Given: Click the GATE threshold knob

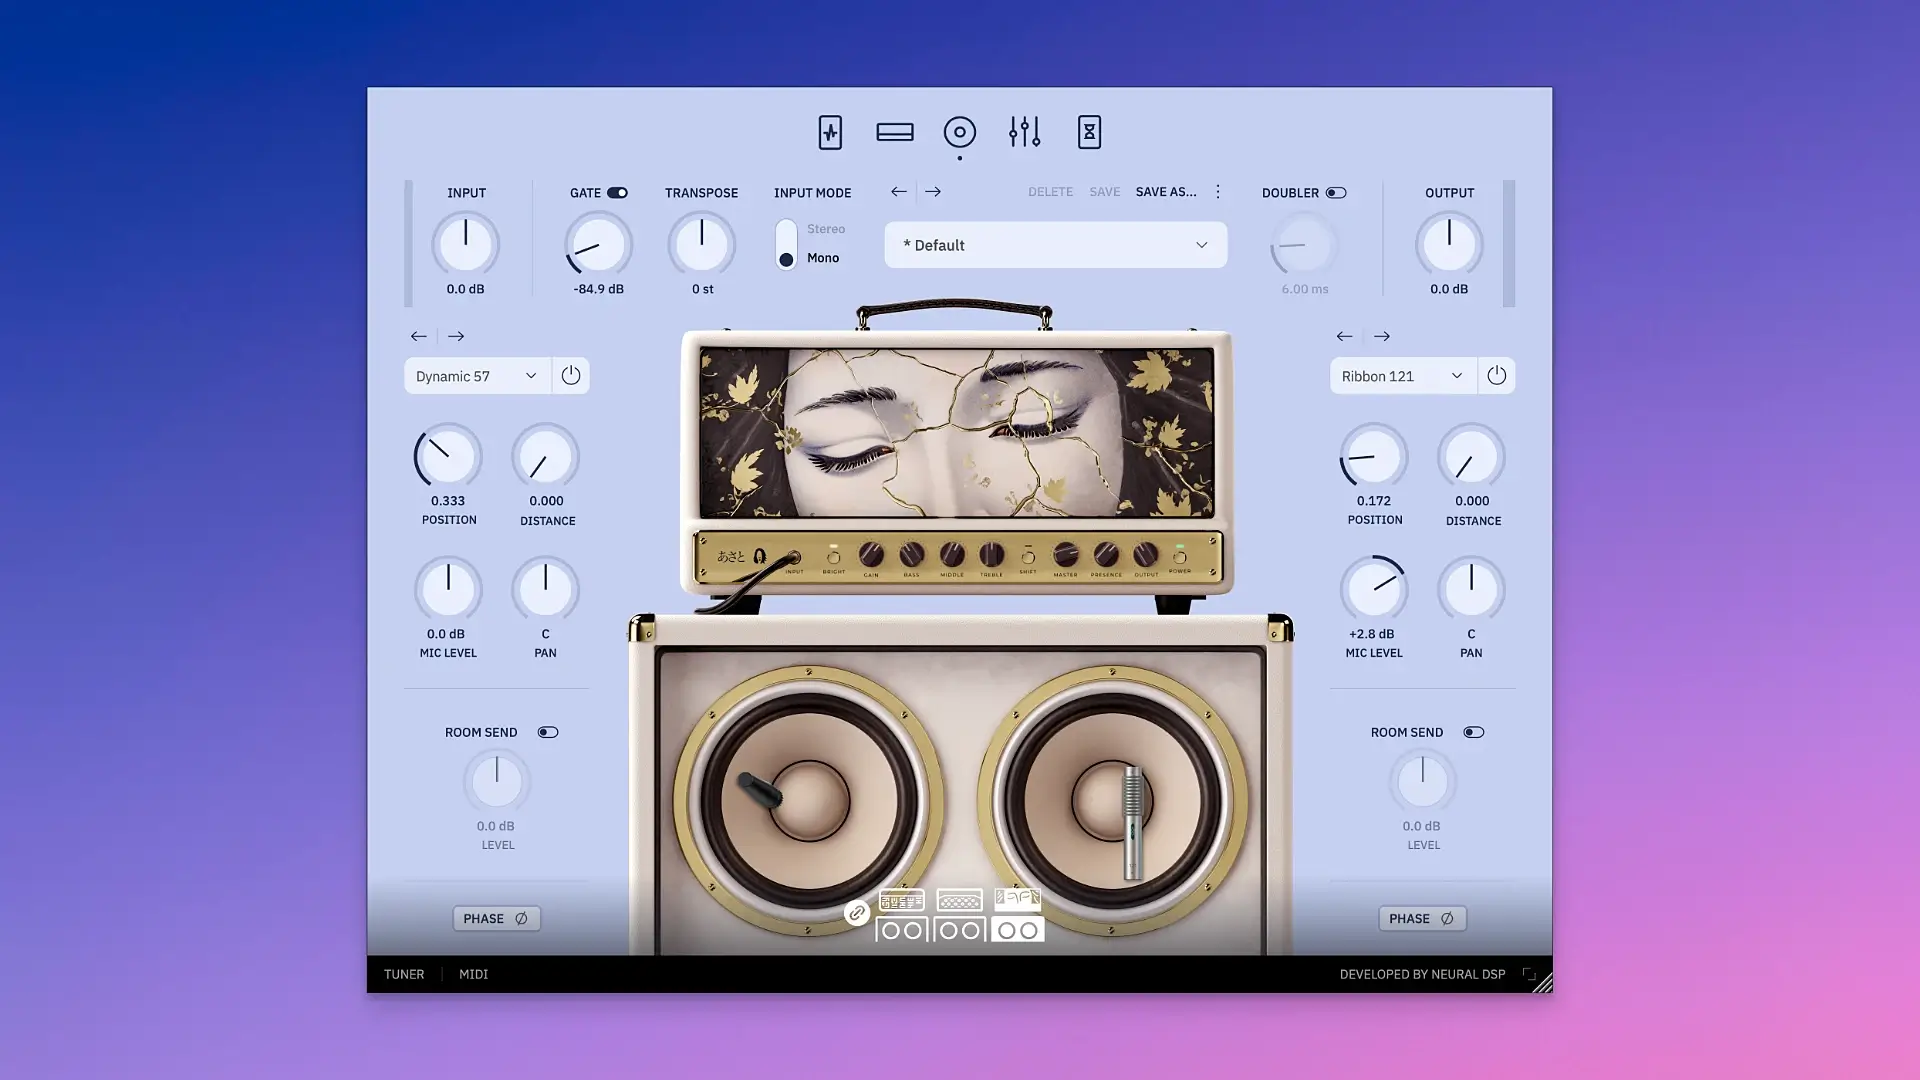Looking at the screenshot, I should [599, 244].
